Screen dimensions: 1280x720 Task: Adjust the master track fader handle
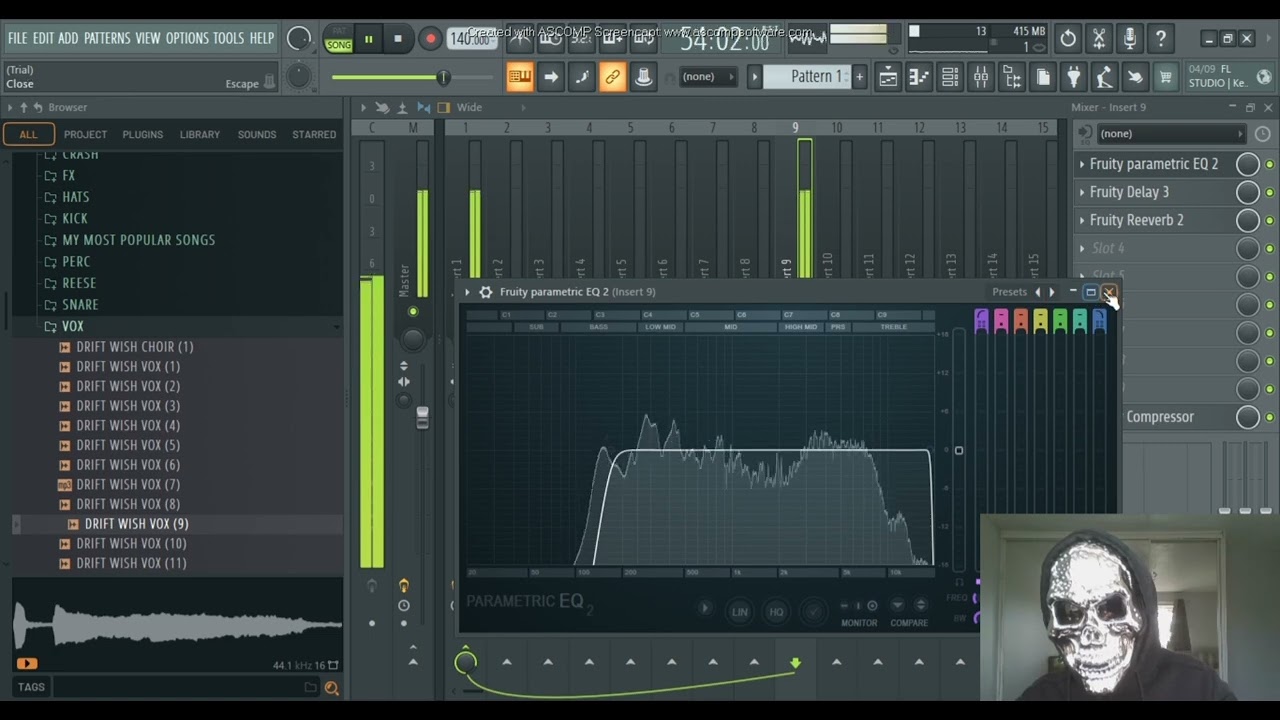click(423, 418)
